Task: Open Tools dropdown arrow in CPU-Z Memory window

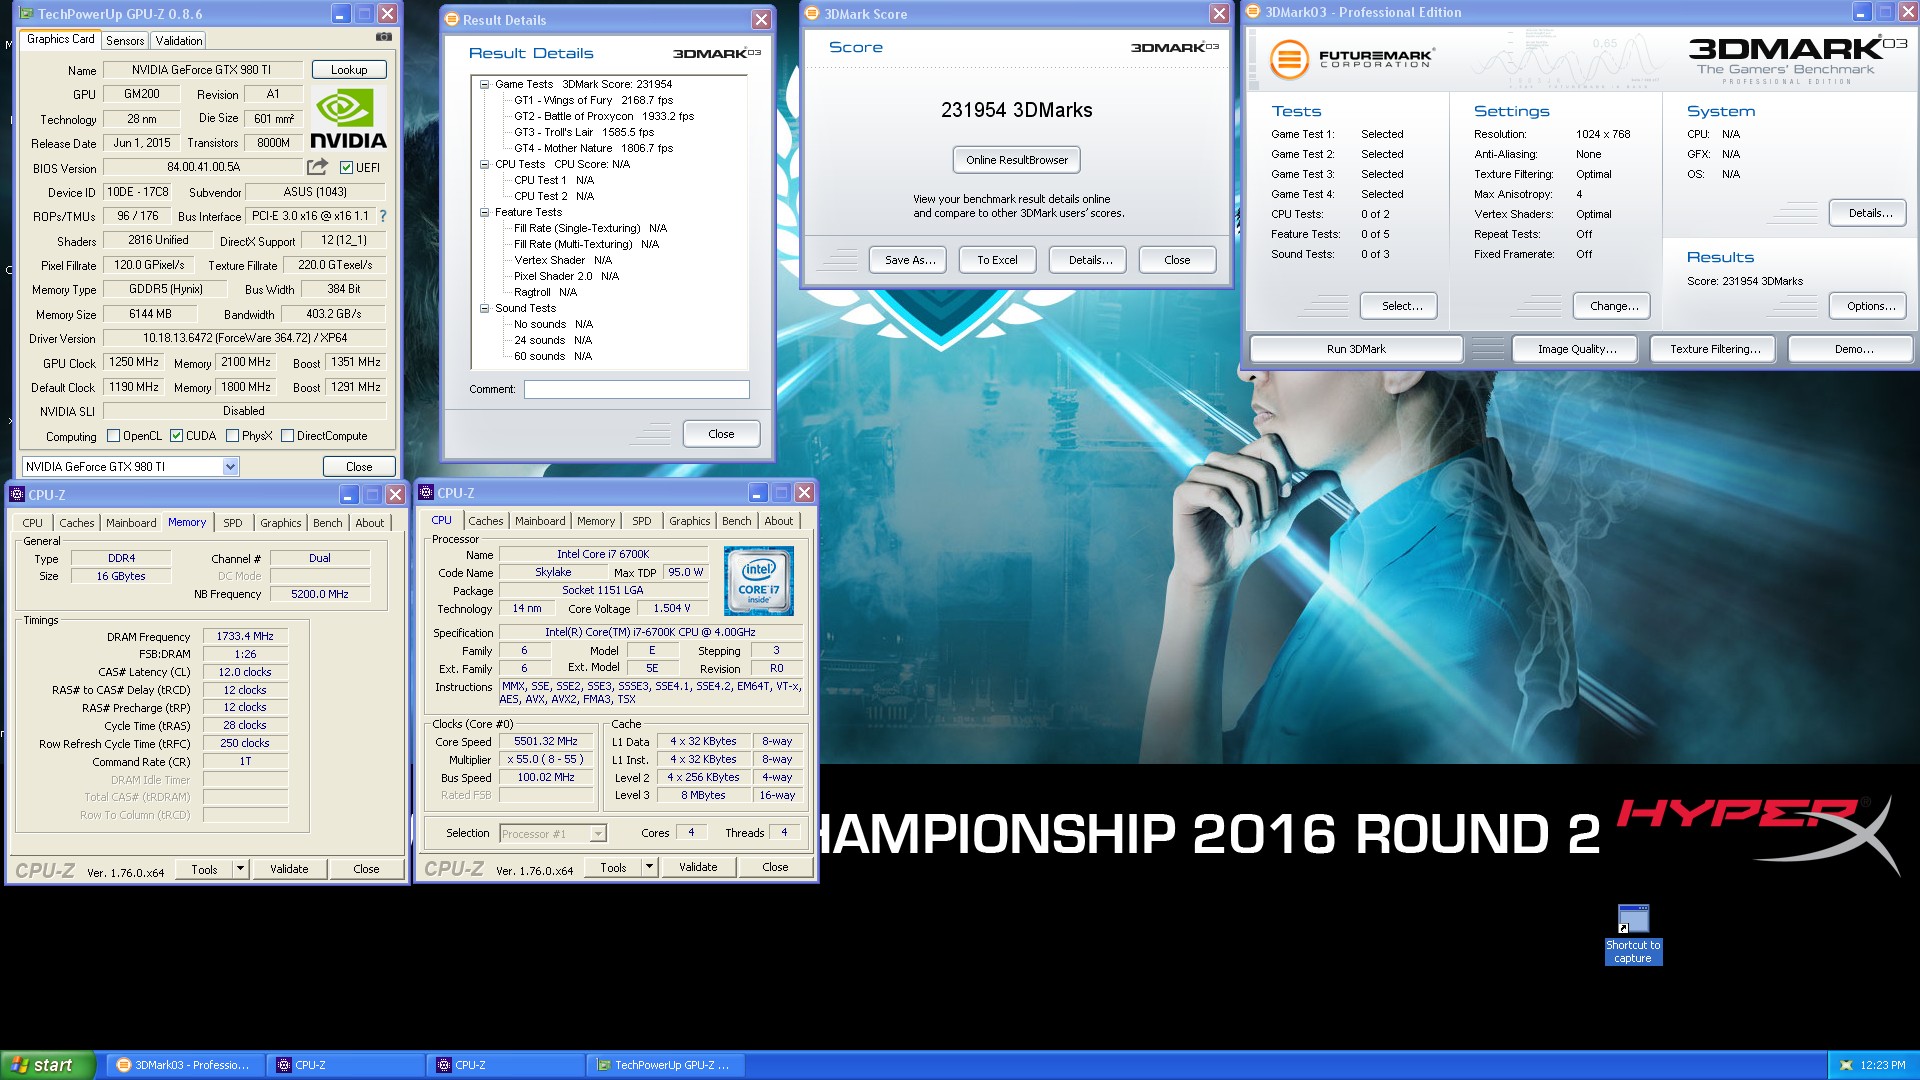Action: click(x=240, y=869)
